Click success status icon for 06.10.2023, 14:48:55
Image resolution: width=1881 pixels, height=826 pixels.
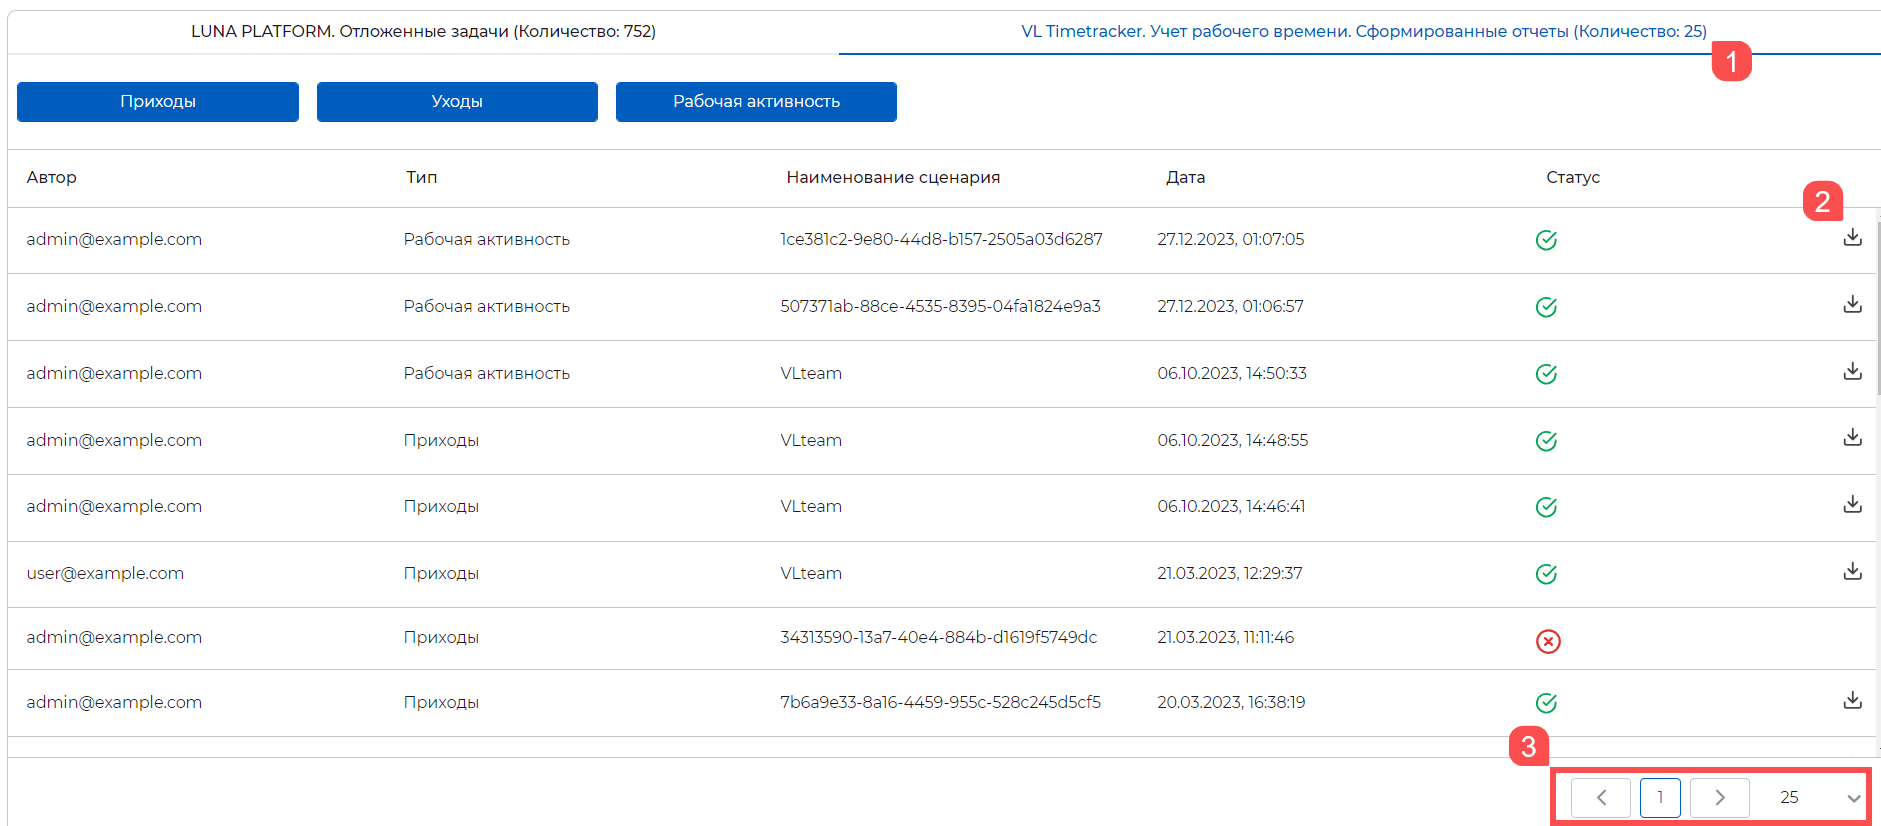[x=1546, y=441]
